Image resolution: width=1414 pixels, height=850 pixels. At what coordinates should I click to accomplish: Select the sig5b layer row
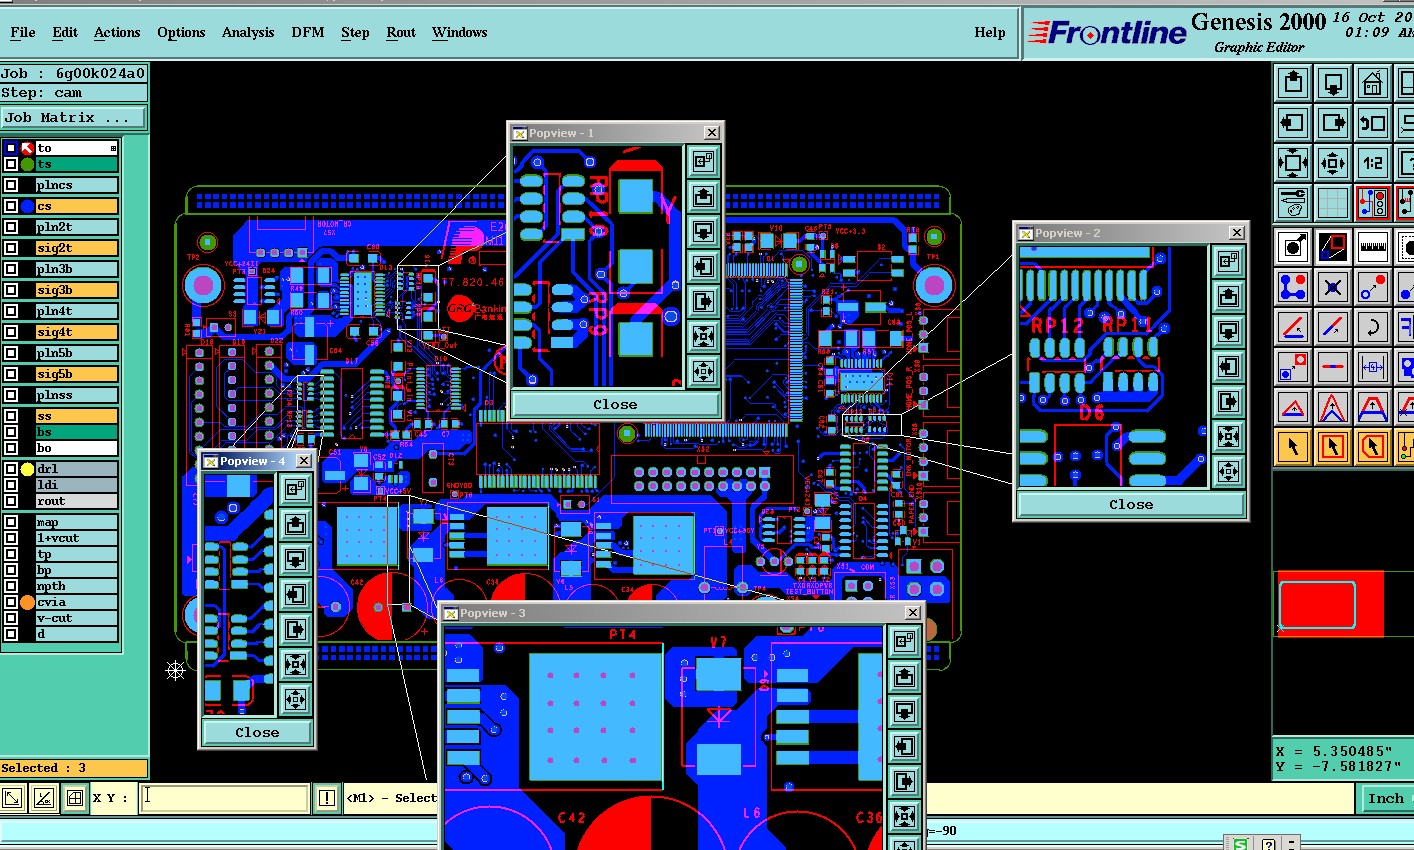76,374
